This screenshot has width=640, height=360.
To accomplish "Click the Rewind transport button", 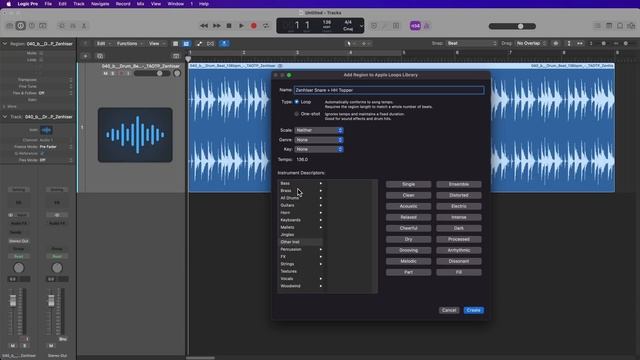I will (204, 26).
